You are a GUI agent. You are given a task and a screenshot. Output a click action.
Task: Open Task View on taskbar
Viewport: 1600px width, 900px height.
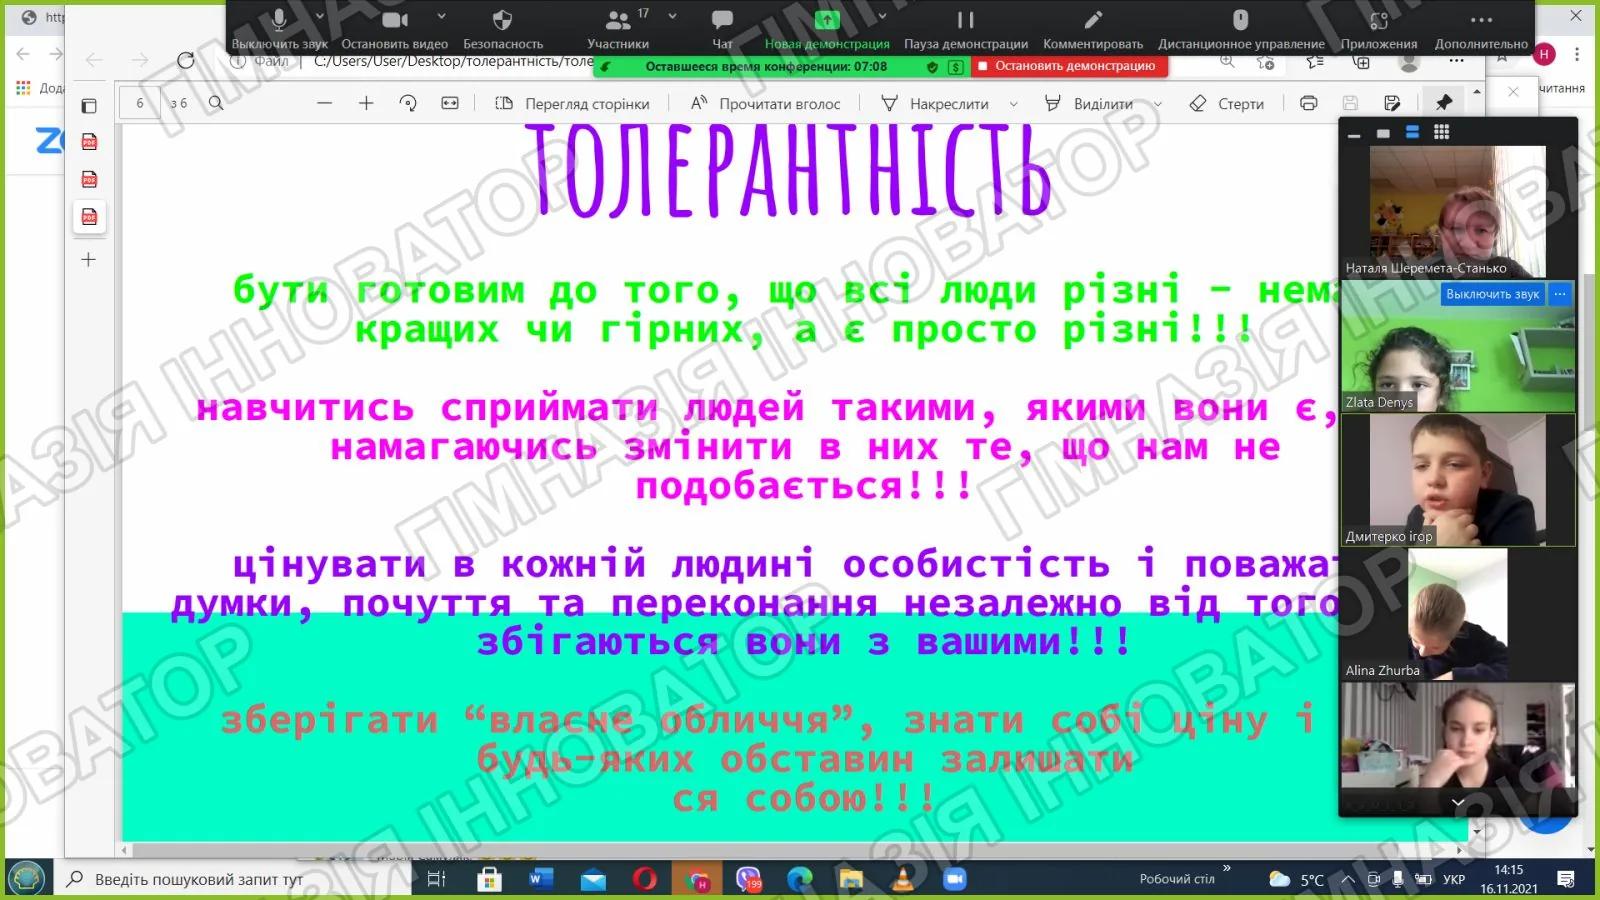pyautogui.click(x=437, y=879)
